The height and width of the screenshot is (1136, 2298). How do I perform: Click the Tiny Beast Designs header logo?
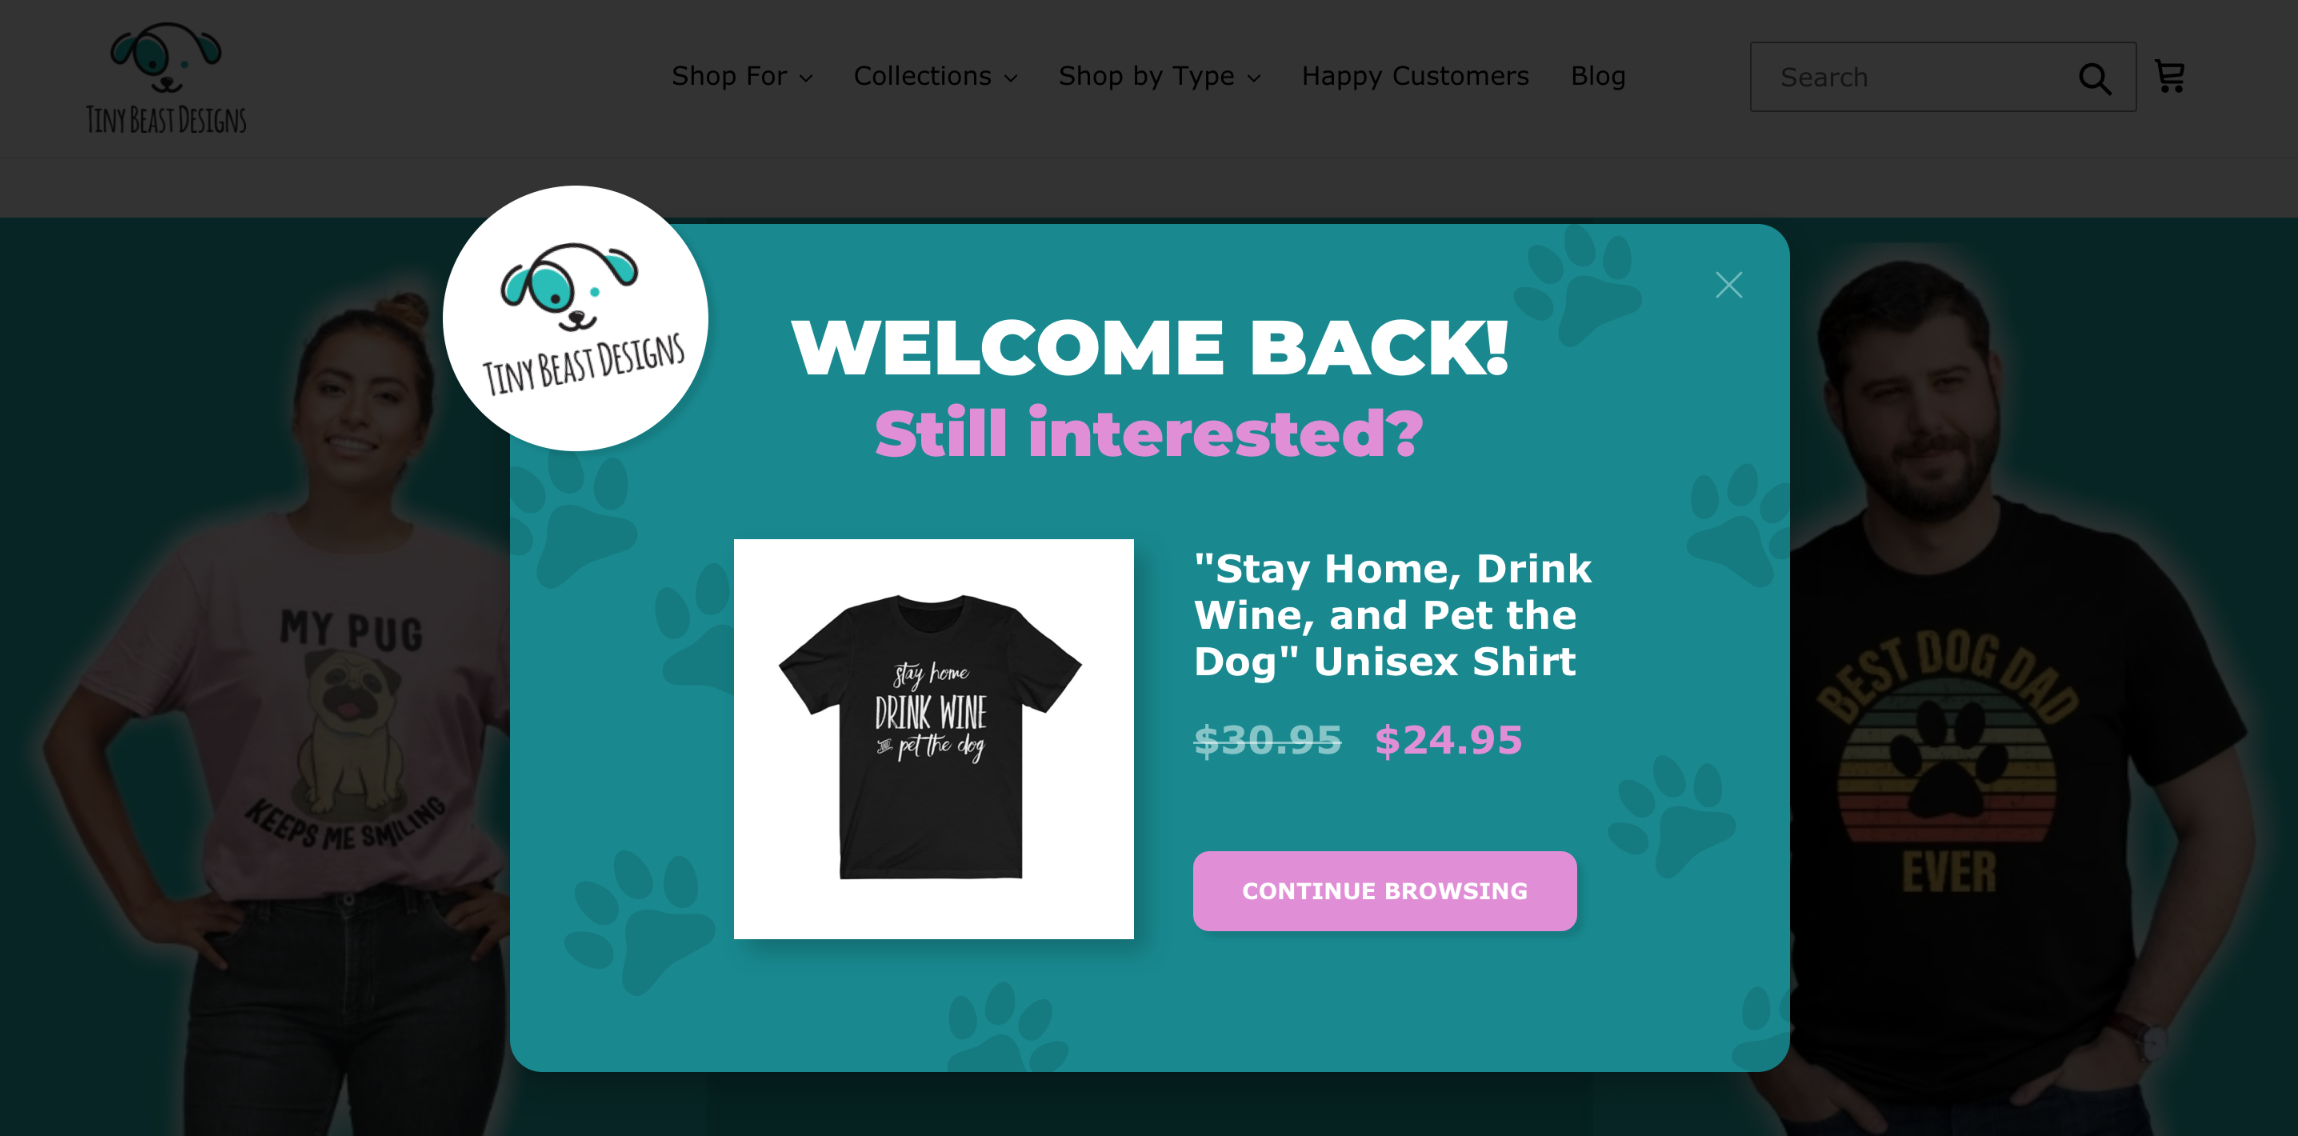click(x=166, y=78)
